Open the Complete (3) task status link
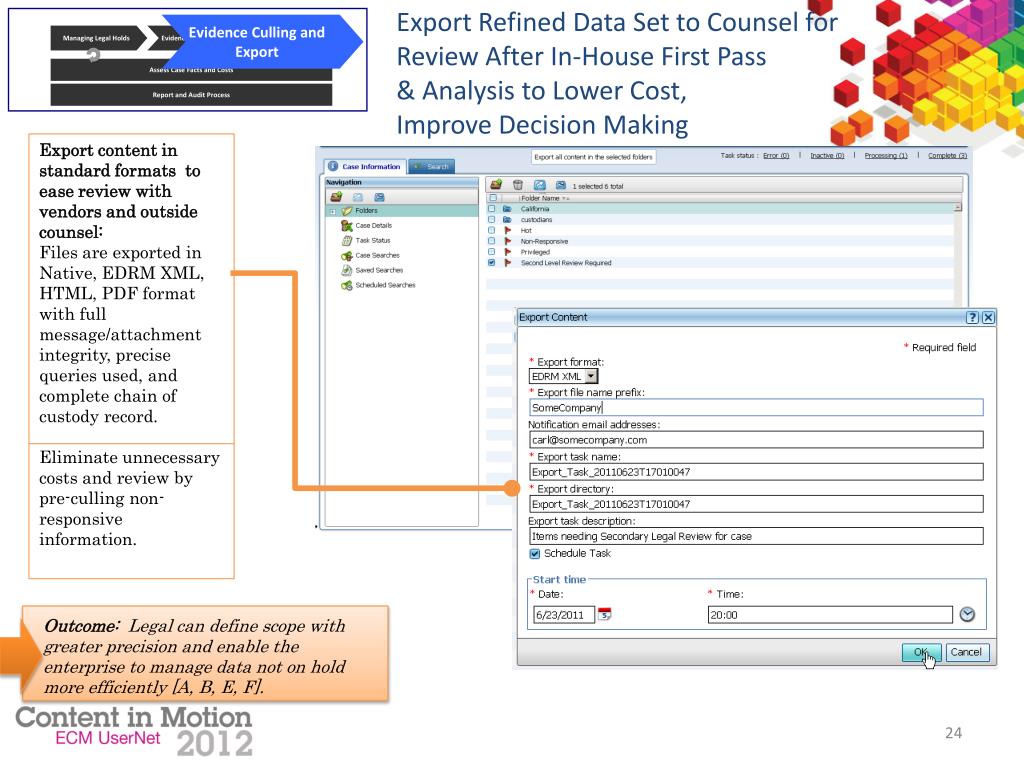The height and width of the screenshot is (768, 1024). [948, 155]
